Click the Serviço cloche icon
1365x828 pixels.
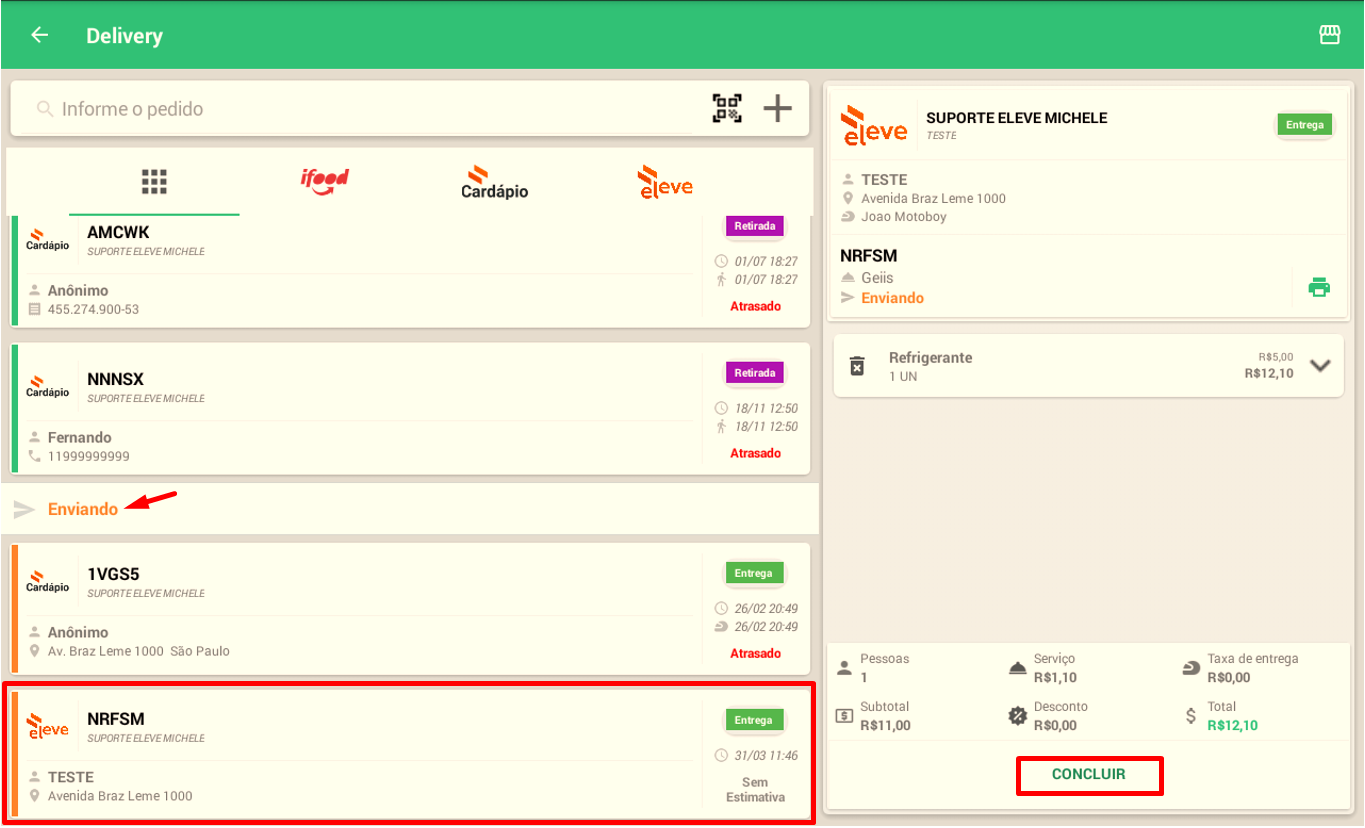click(1018, 668)
